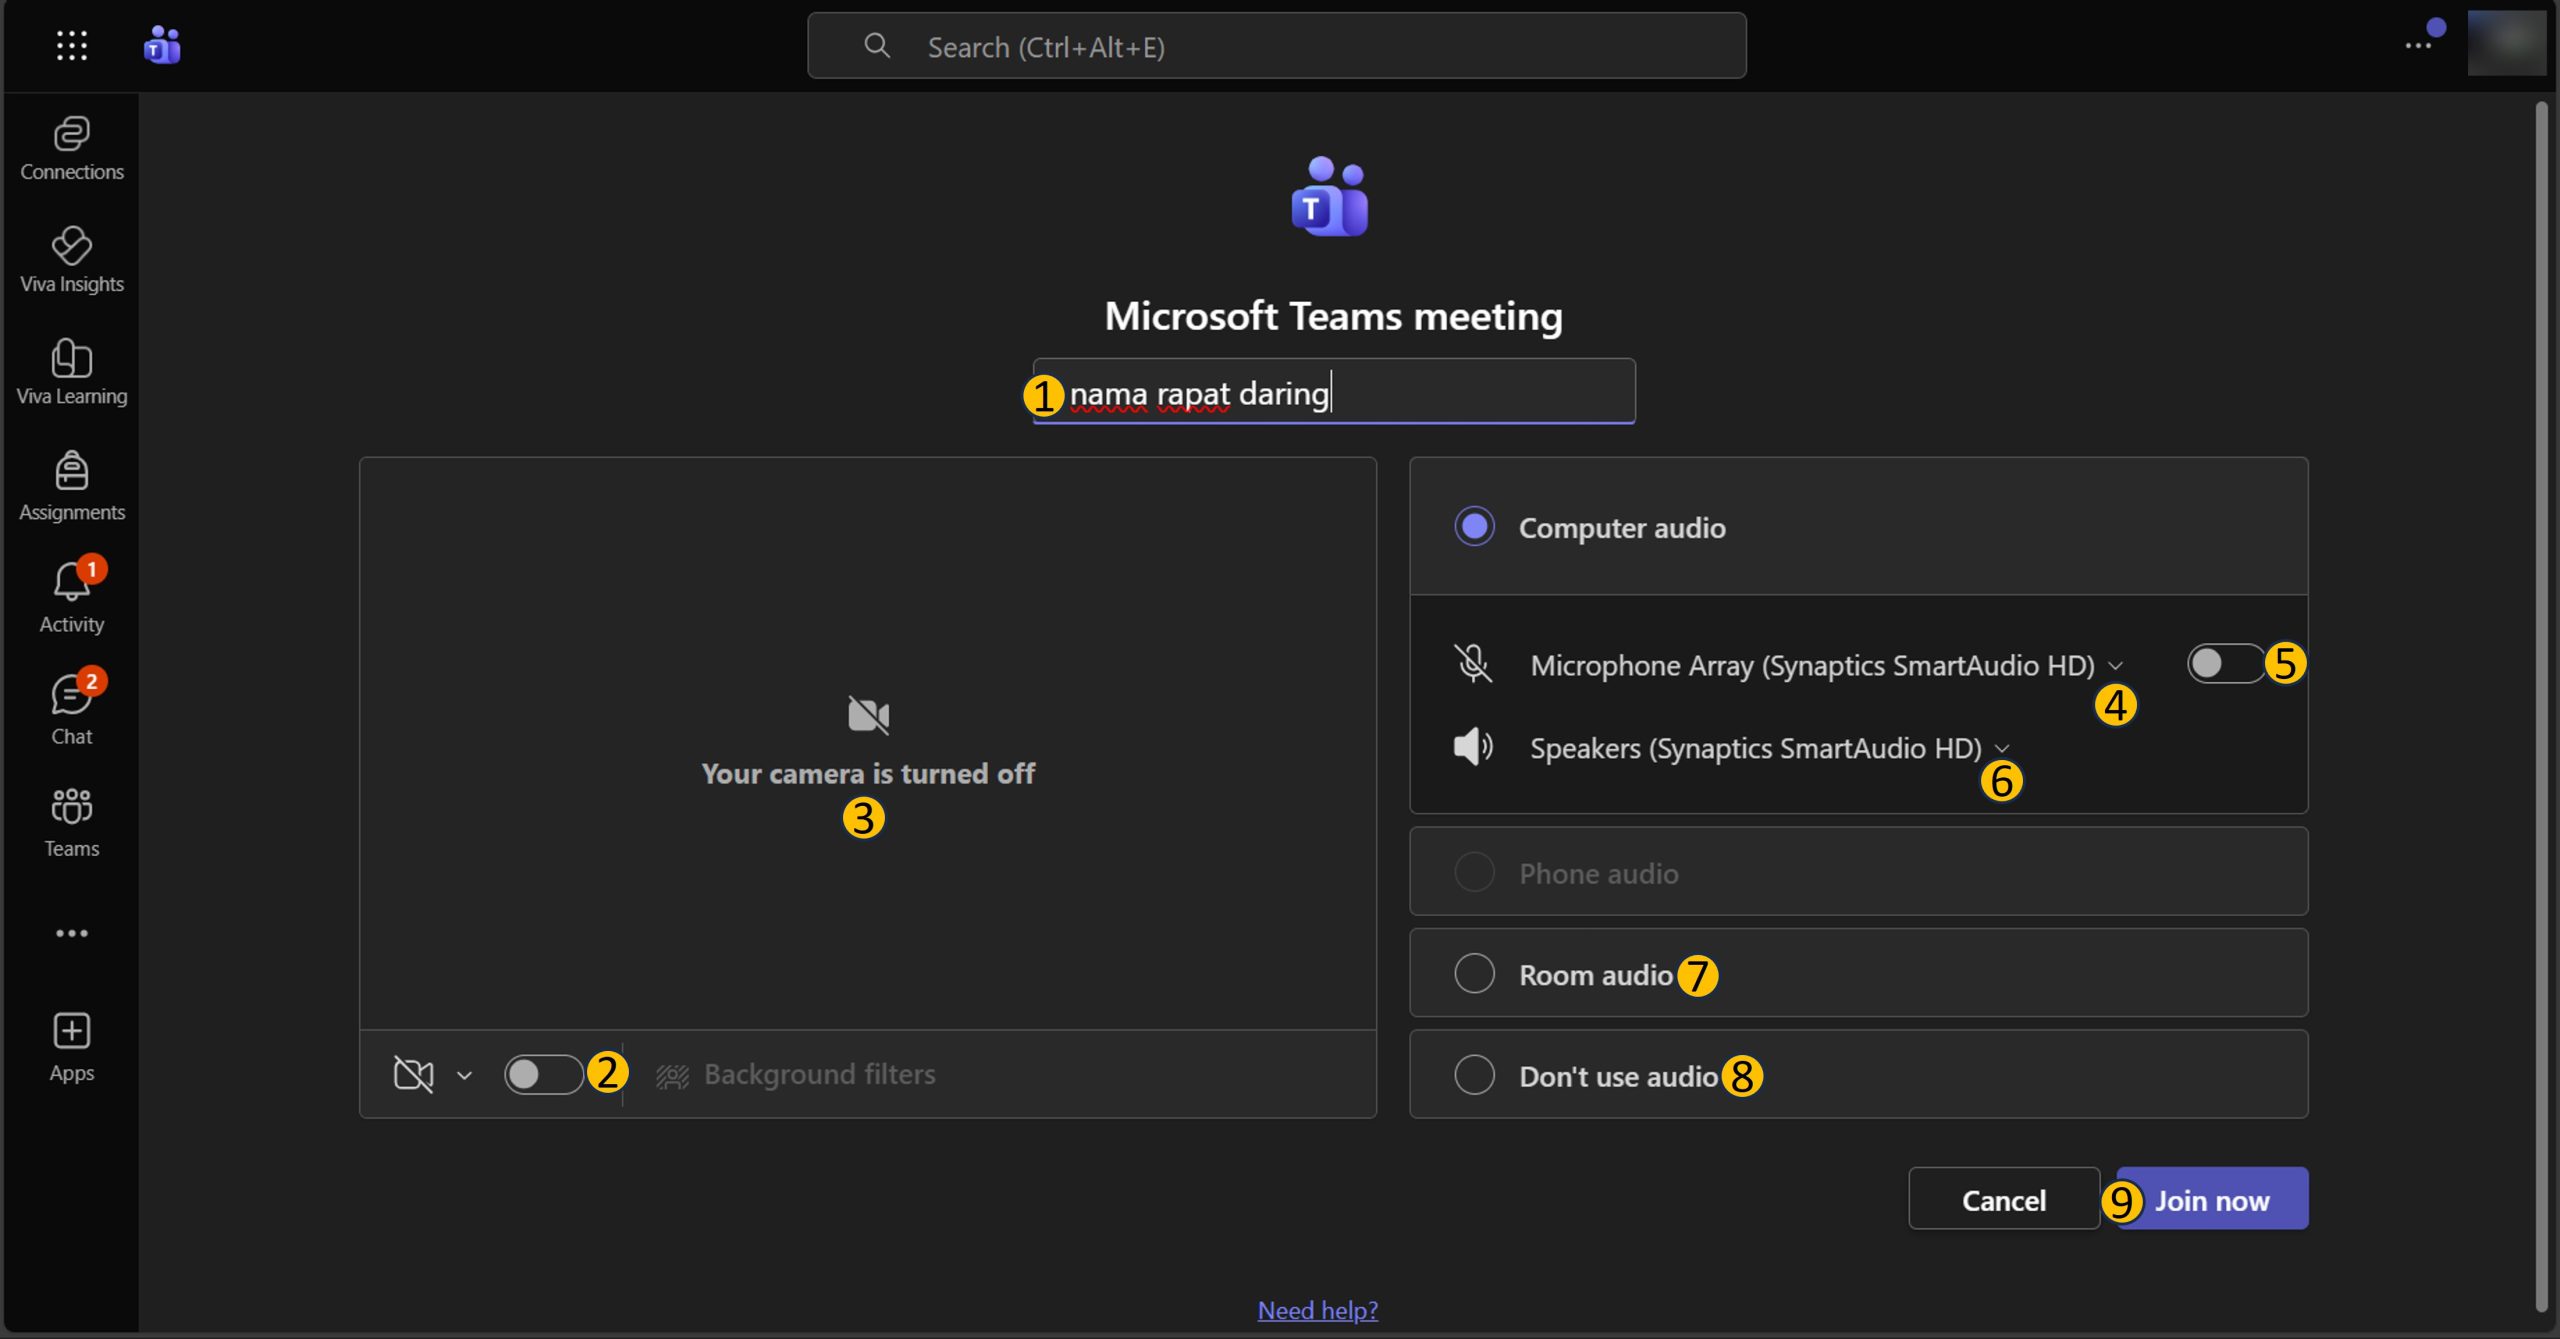2560x1339 pixels.
Task: Open the Need help? link
Action: coord(1317,1309)
